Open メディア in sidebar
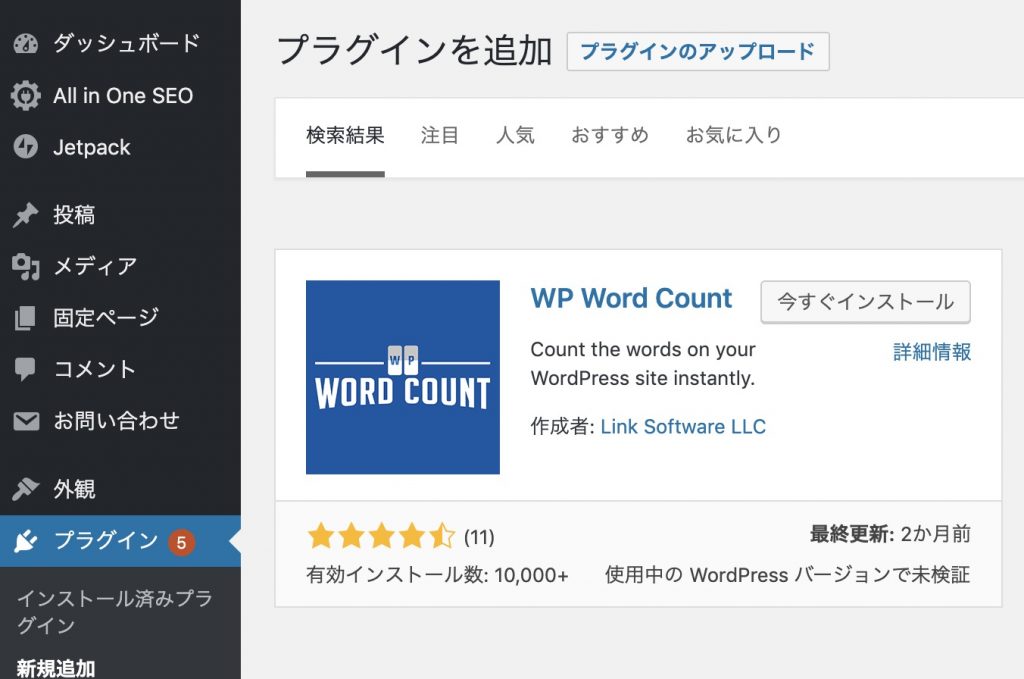 click(x=120, y=266)
